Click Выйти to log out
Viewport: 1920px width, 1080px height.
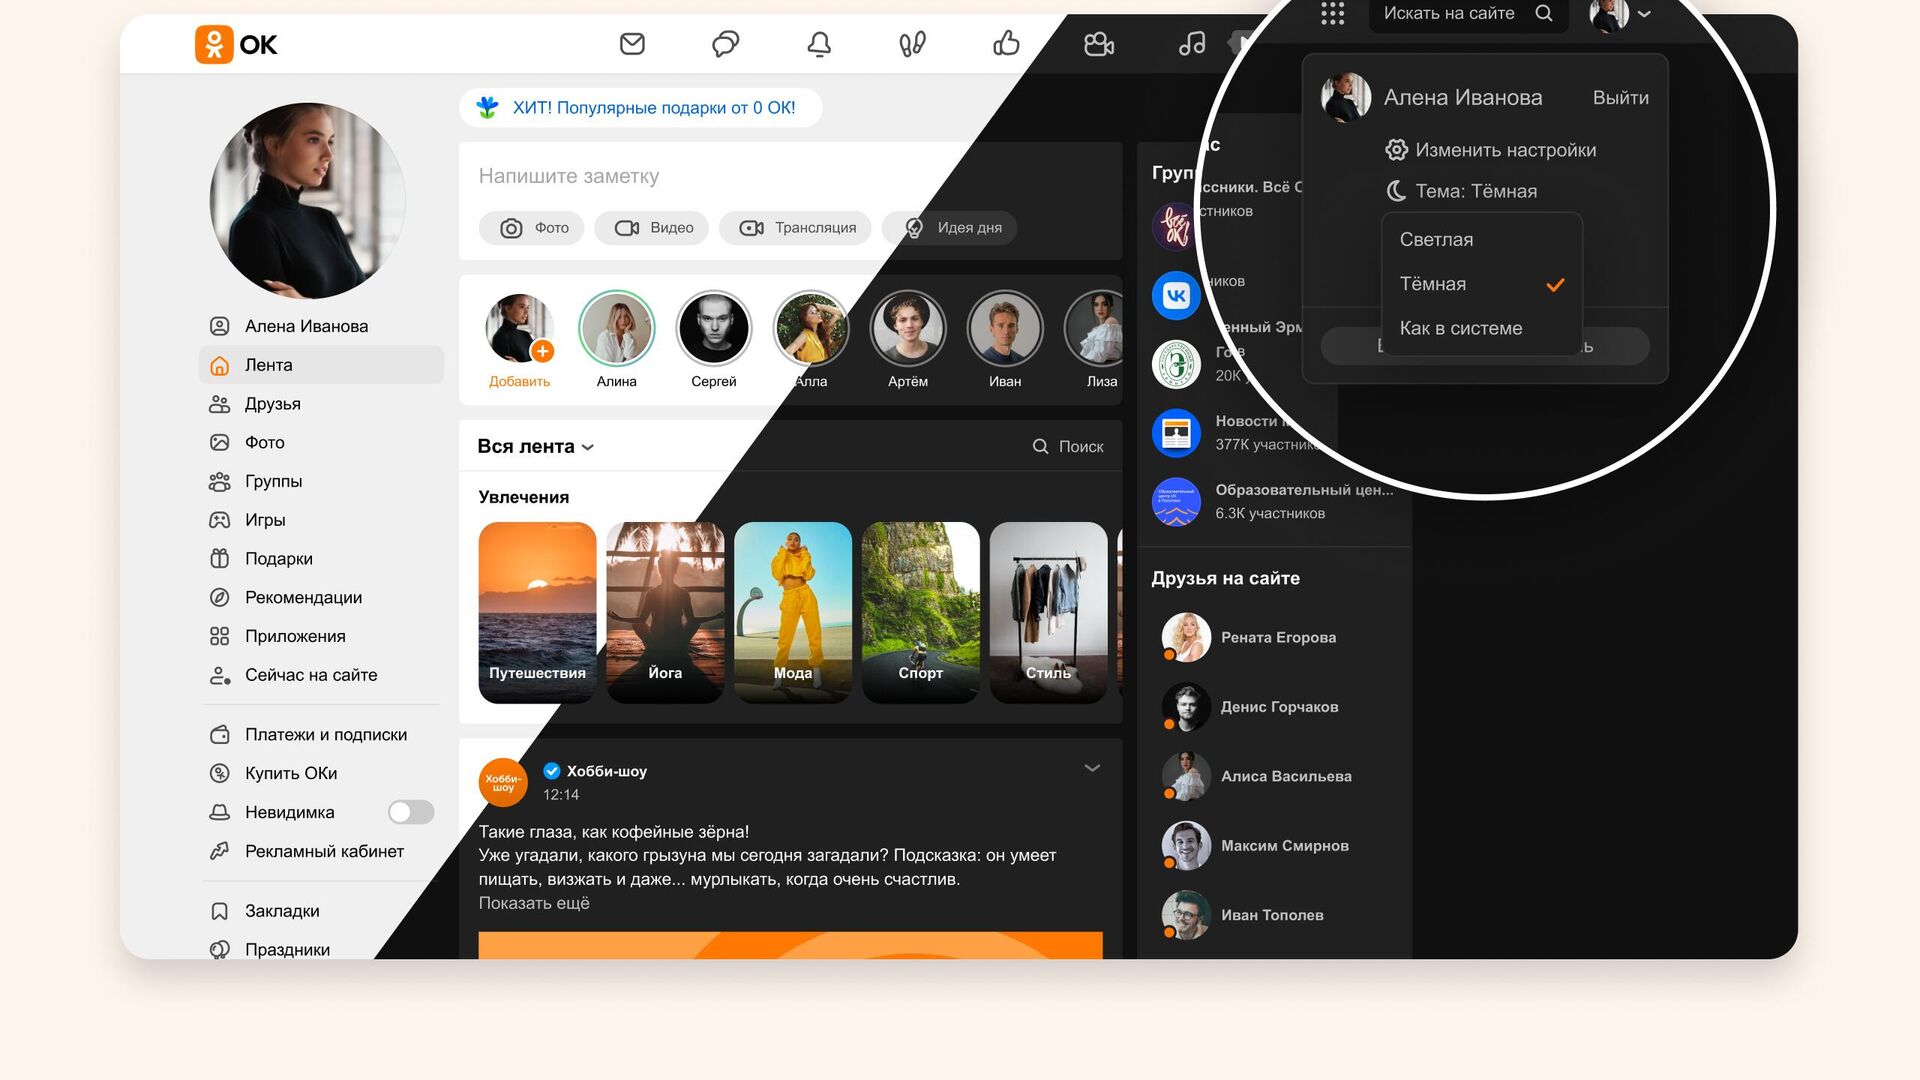pyautogui.click(x=1620, y=98)
